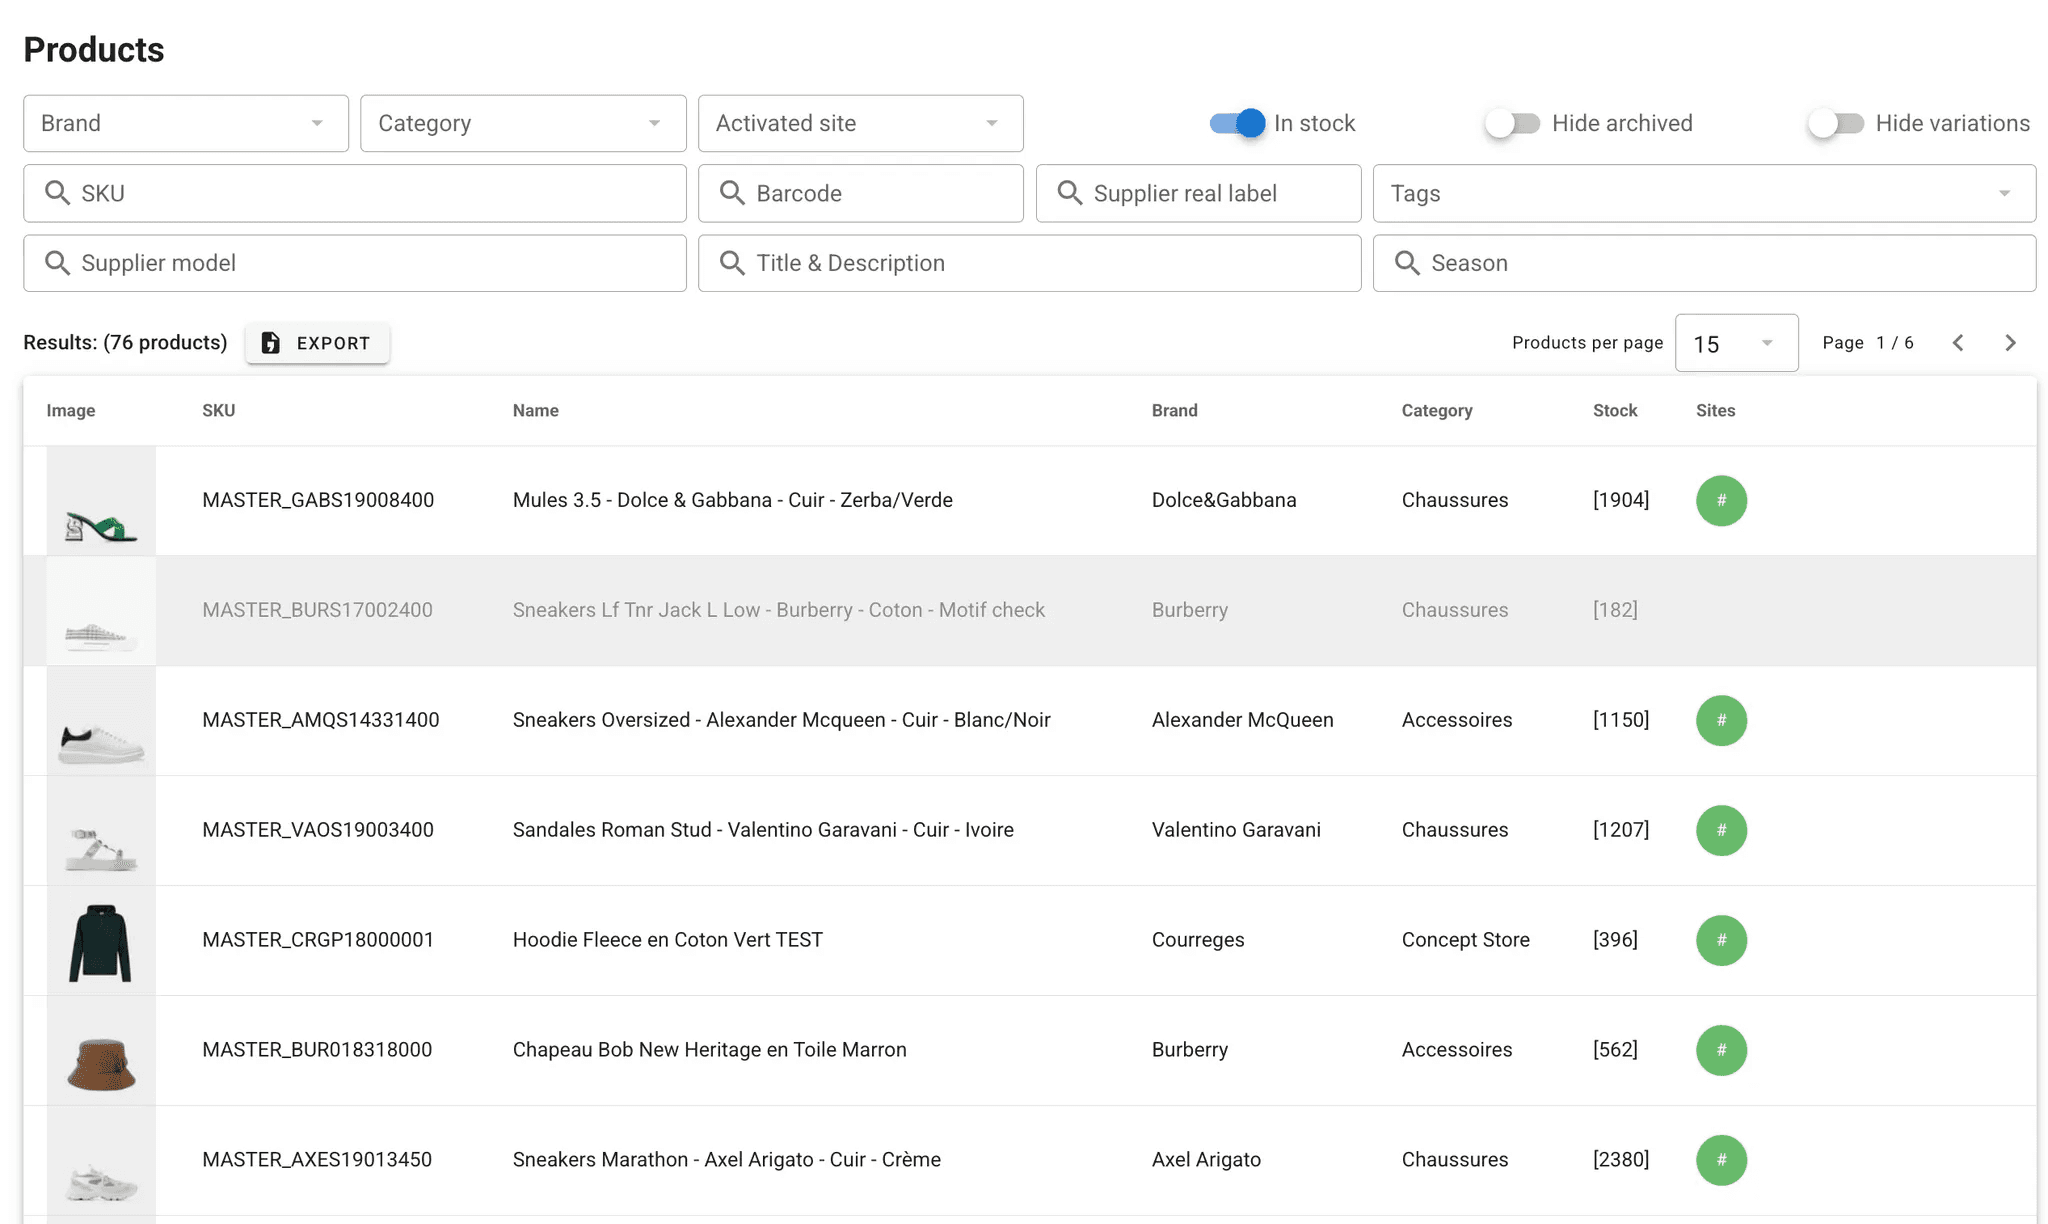
Task: Sort by the Category column header
Action: [x=1437, y=411]
